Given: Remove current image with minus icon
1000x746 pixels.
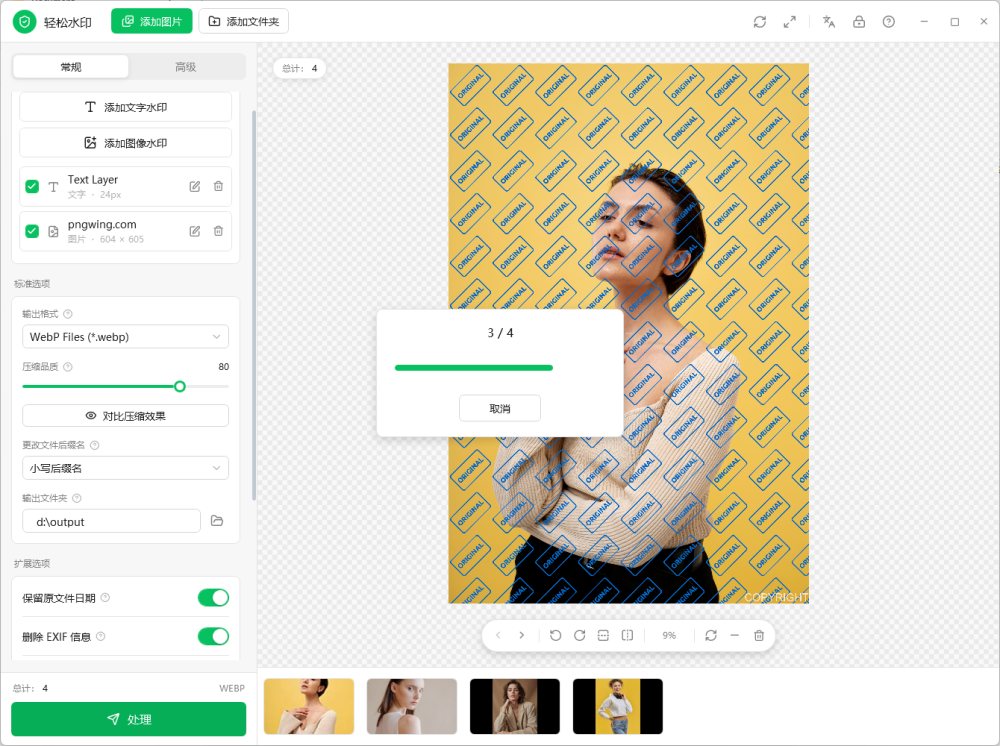Looking at the screenshot, I should pos(735,635).
